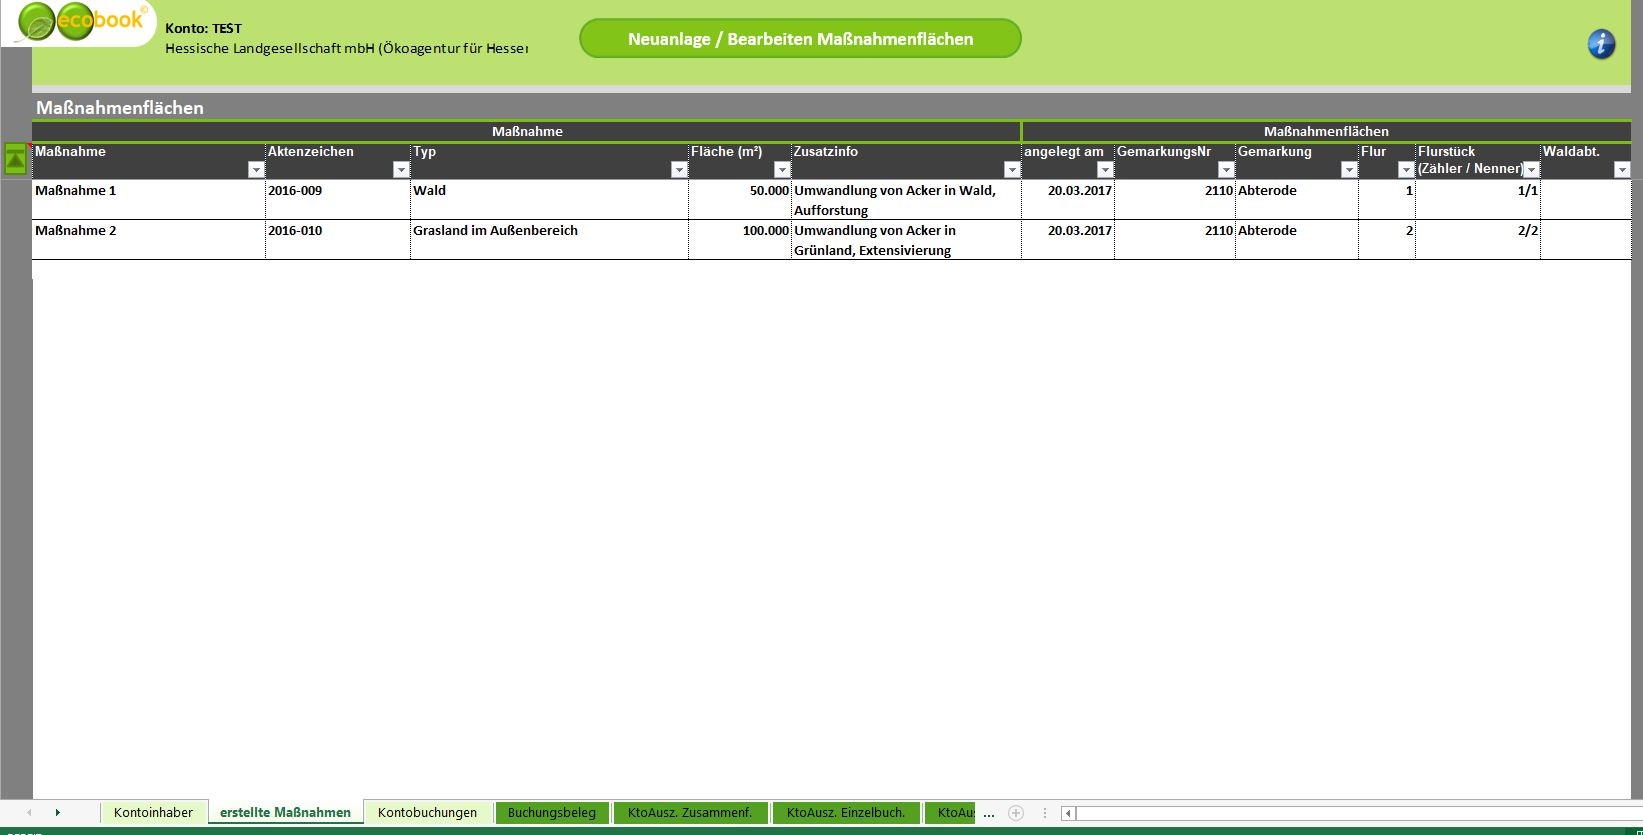Click the ecobook logo
This screenshot has width=1643, height=835.
(x=82, y=22)
